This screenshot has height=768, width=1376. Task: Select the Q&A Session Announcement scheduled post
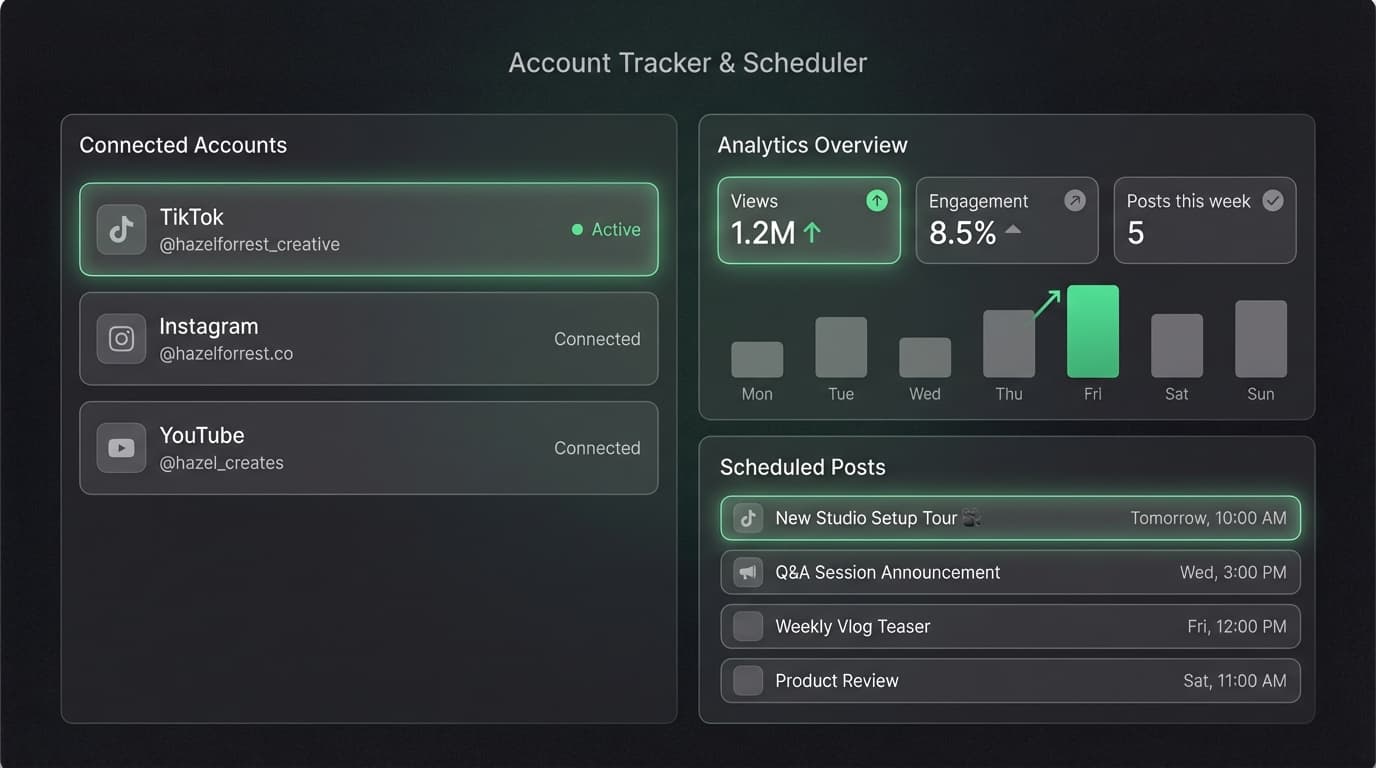[1010, 572]
